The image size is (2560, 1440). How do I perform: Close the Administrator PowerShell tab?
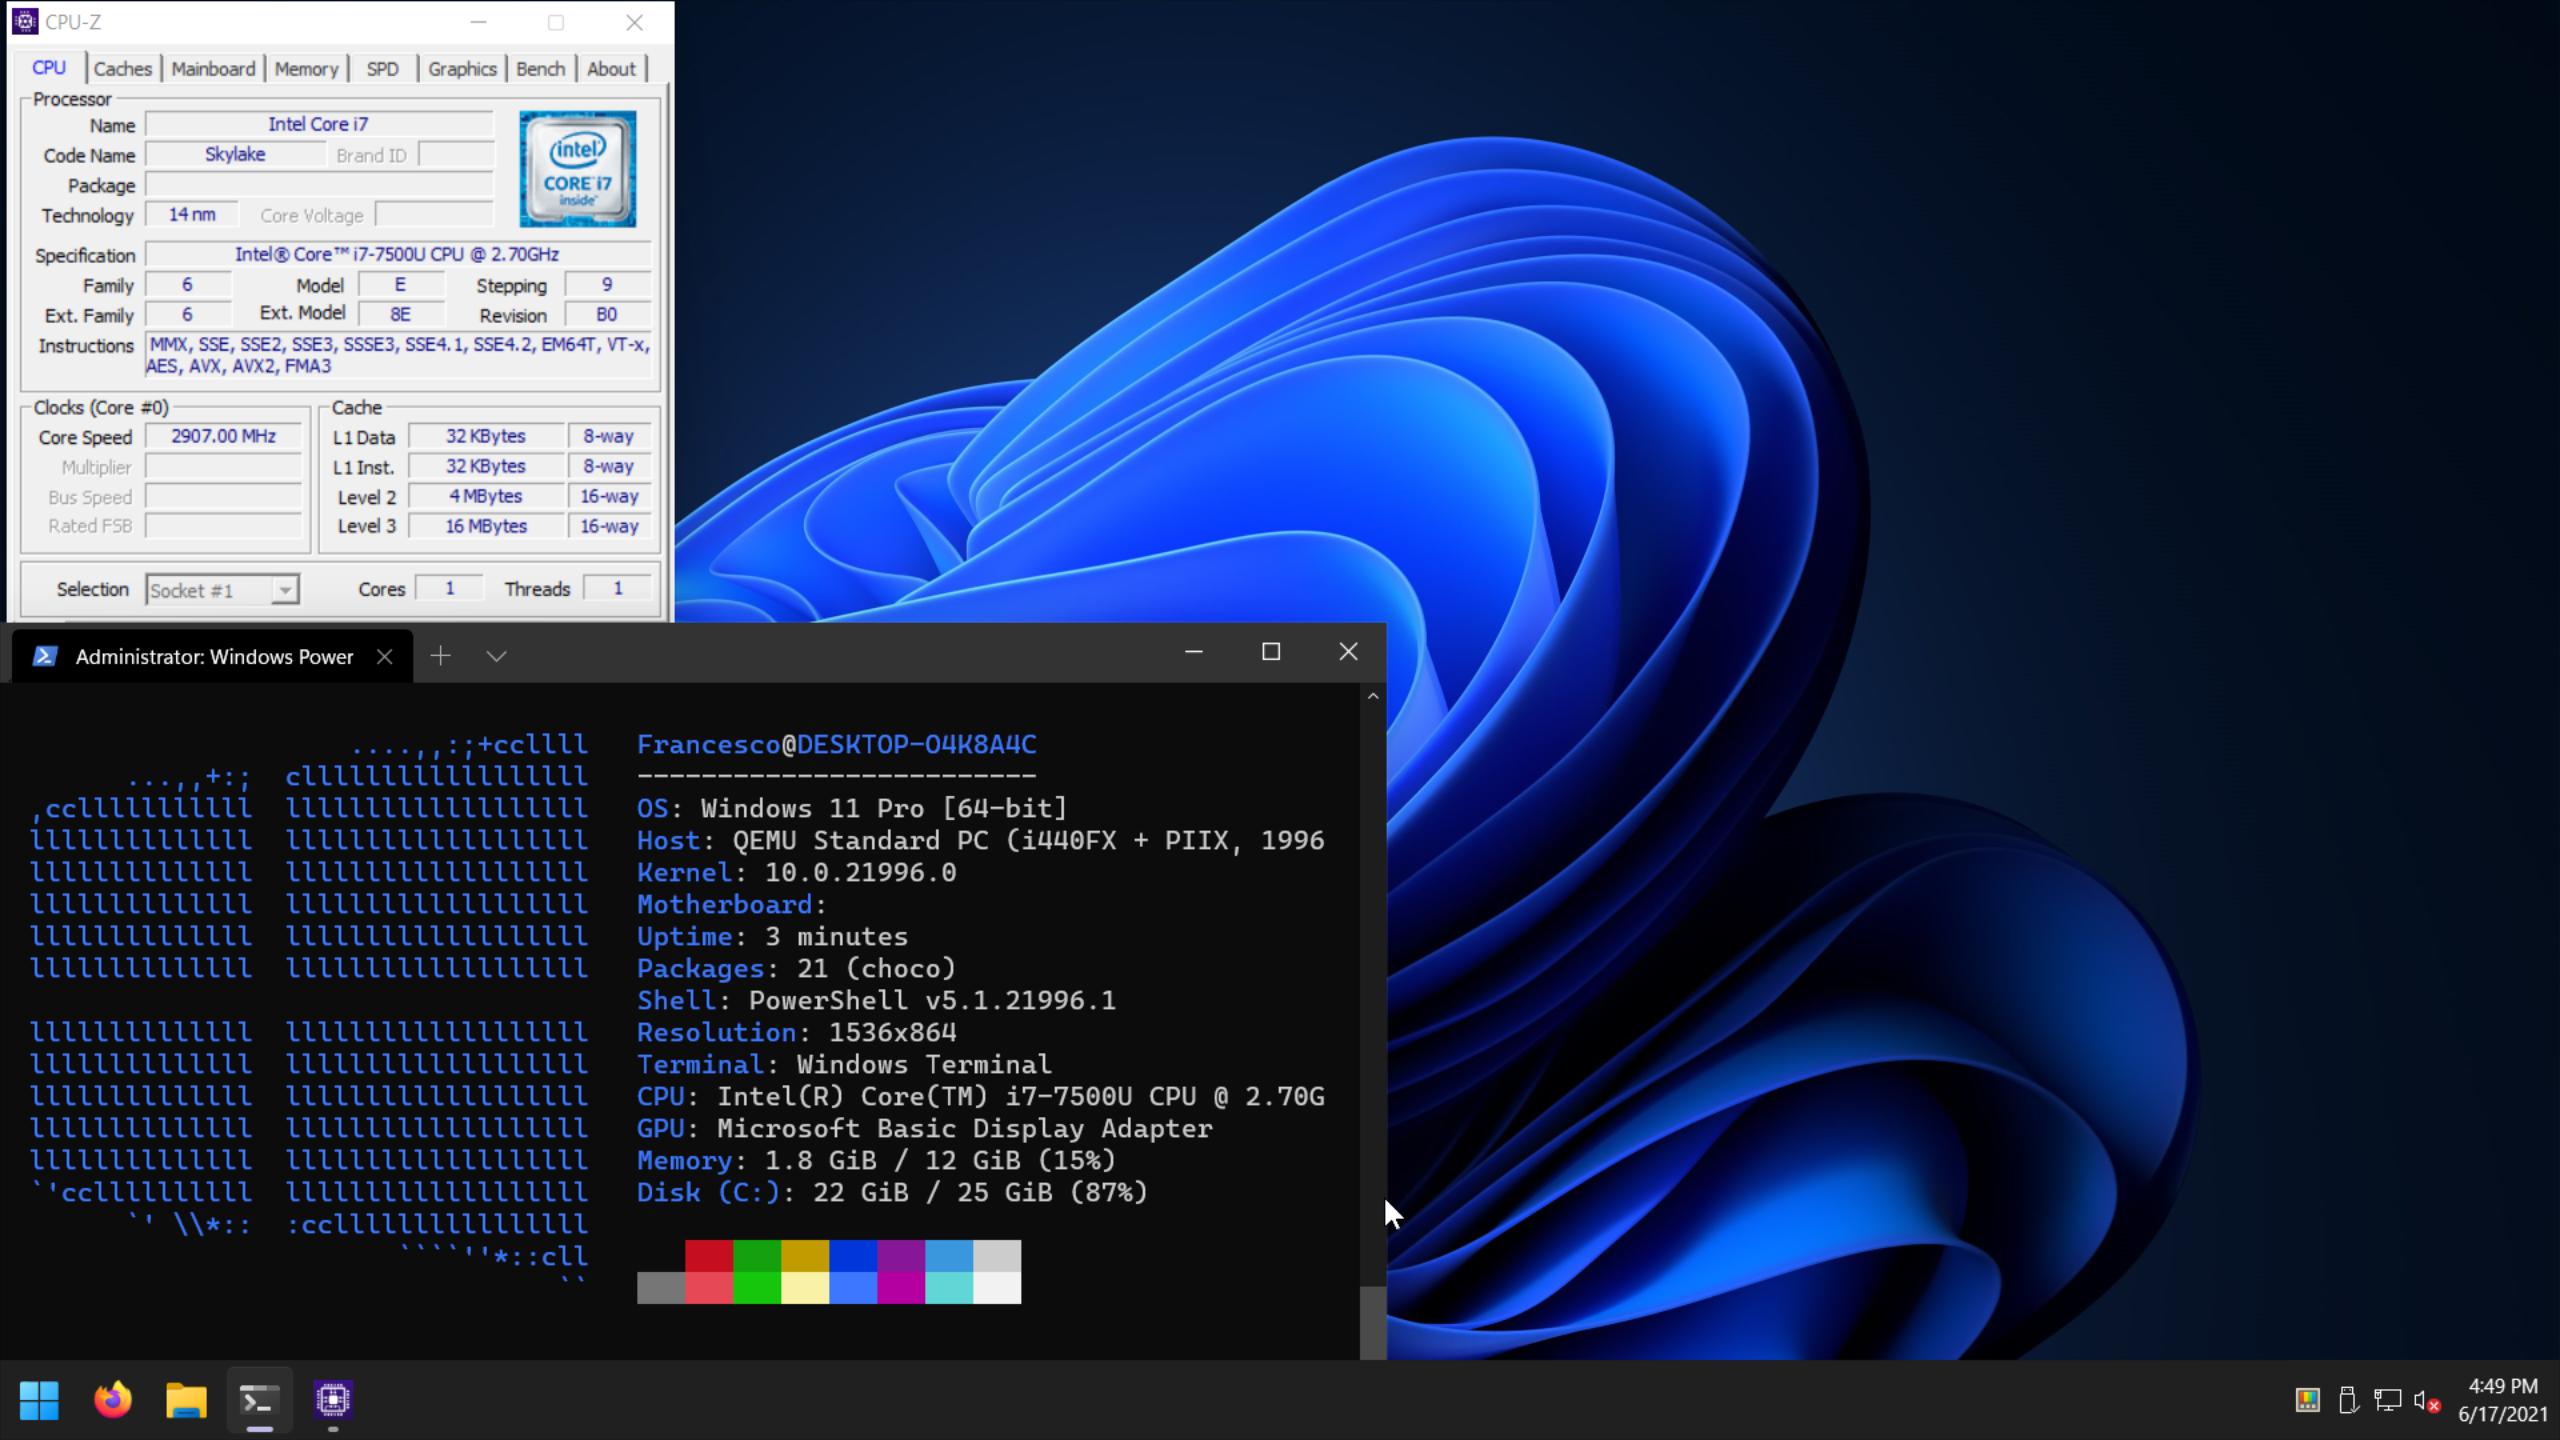pyautogui.click(x=384, y=656)
